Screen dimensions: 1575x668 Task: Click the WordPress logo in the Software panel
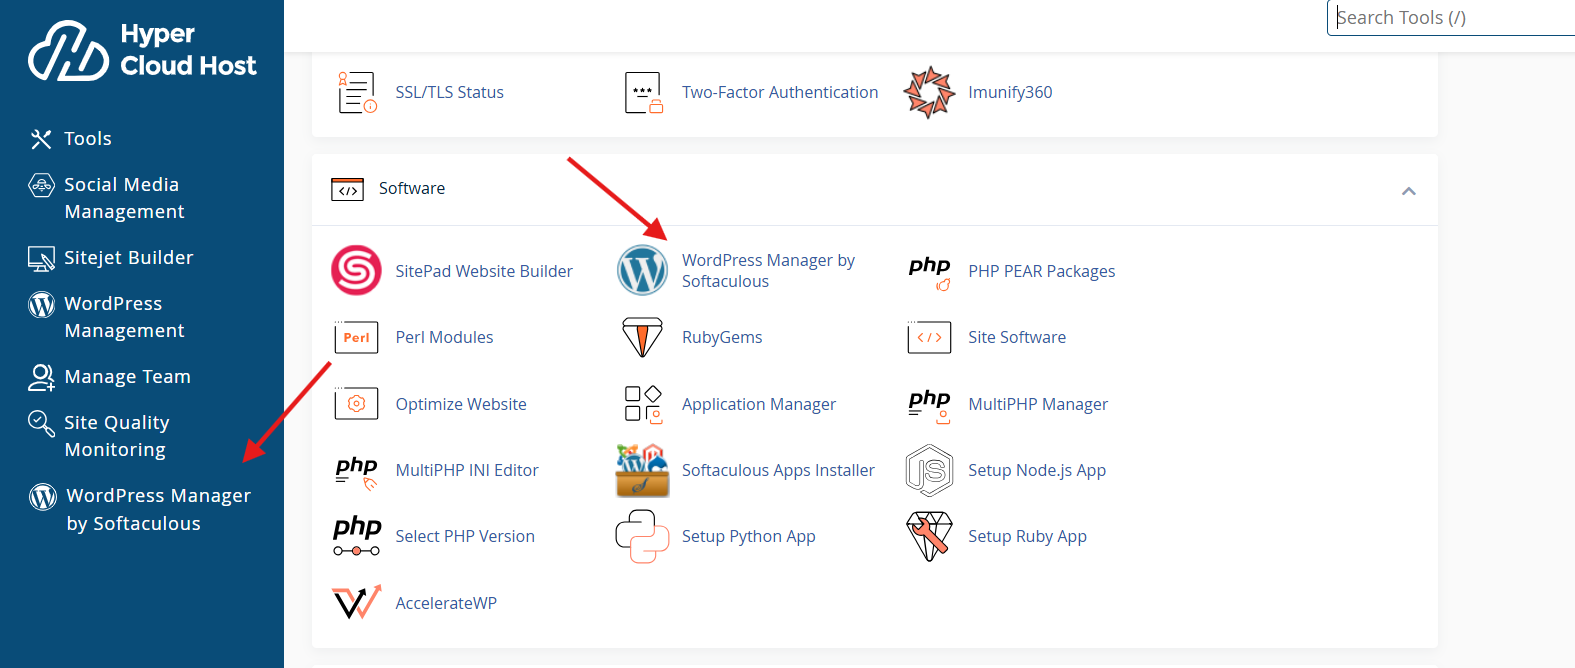(x=642, y=271)
